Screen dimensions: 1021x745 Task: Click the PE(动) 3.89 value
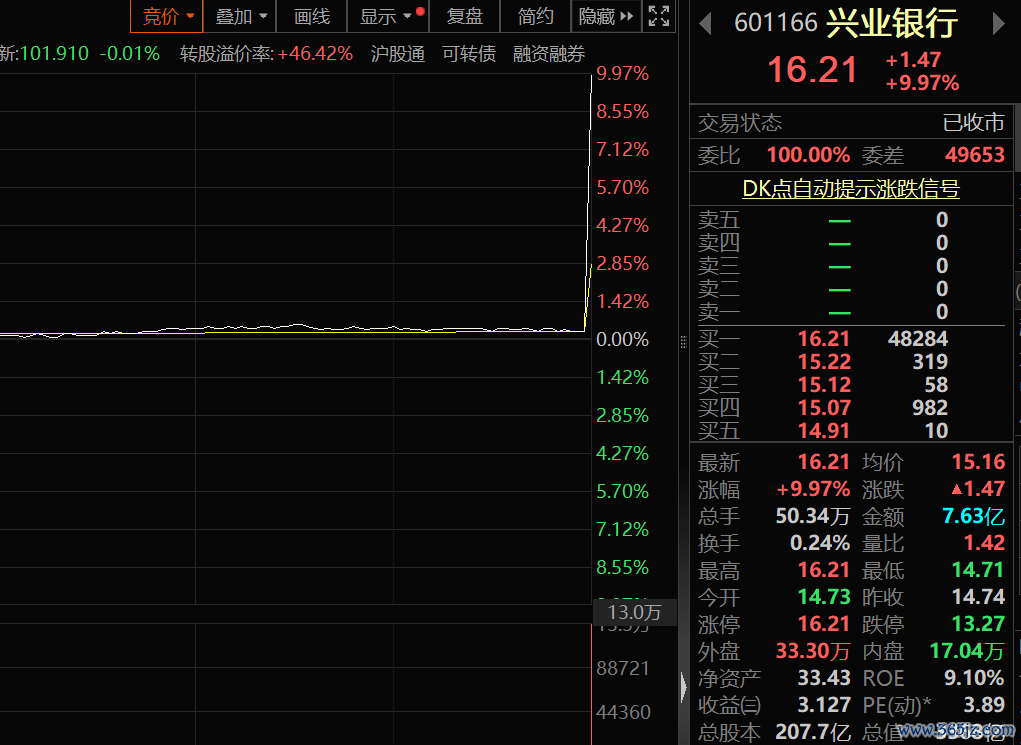(x=985, y=705)
